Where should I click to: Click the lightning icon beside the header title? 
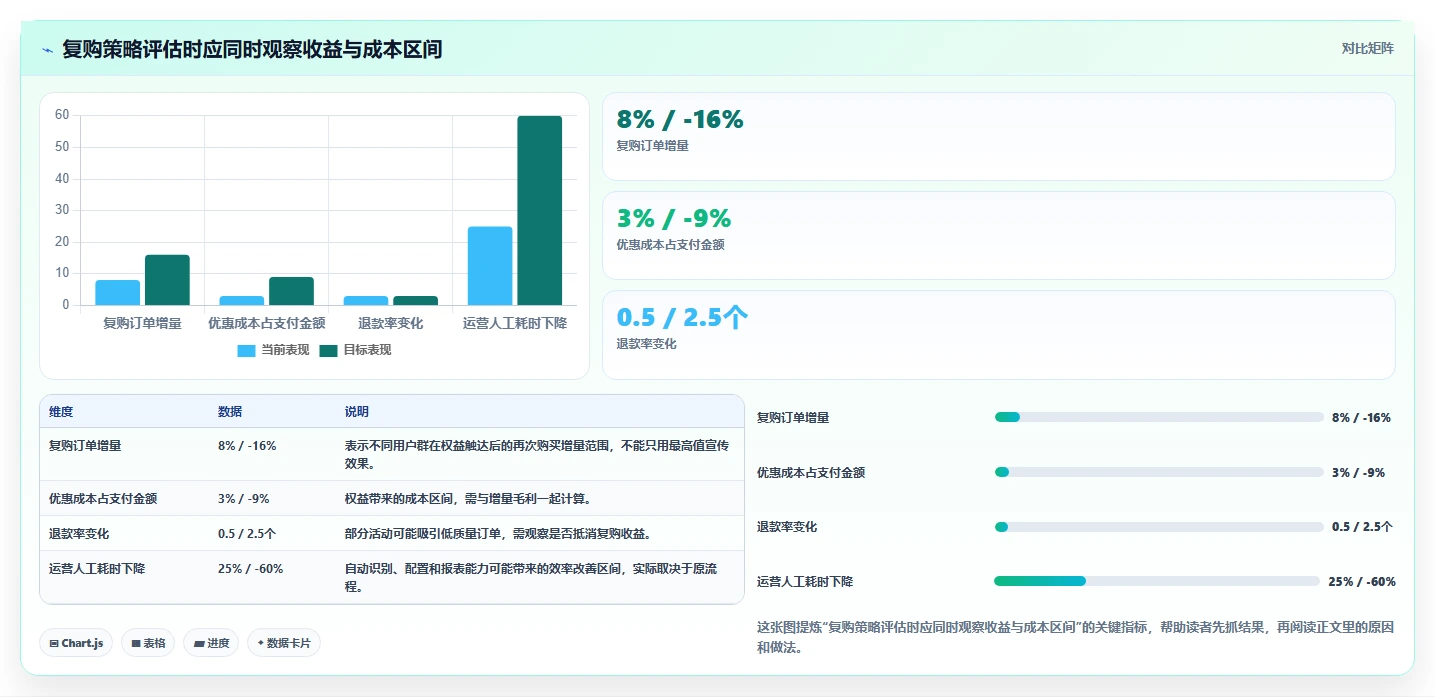48,49
